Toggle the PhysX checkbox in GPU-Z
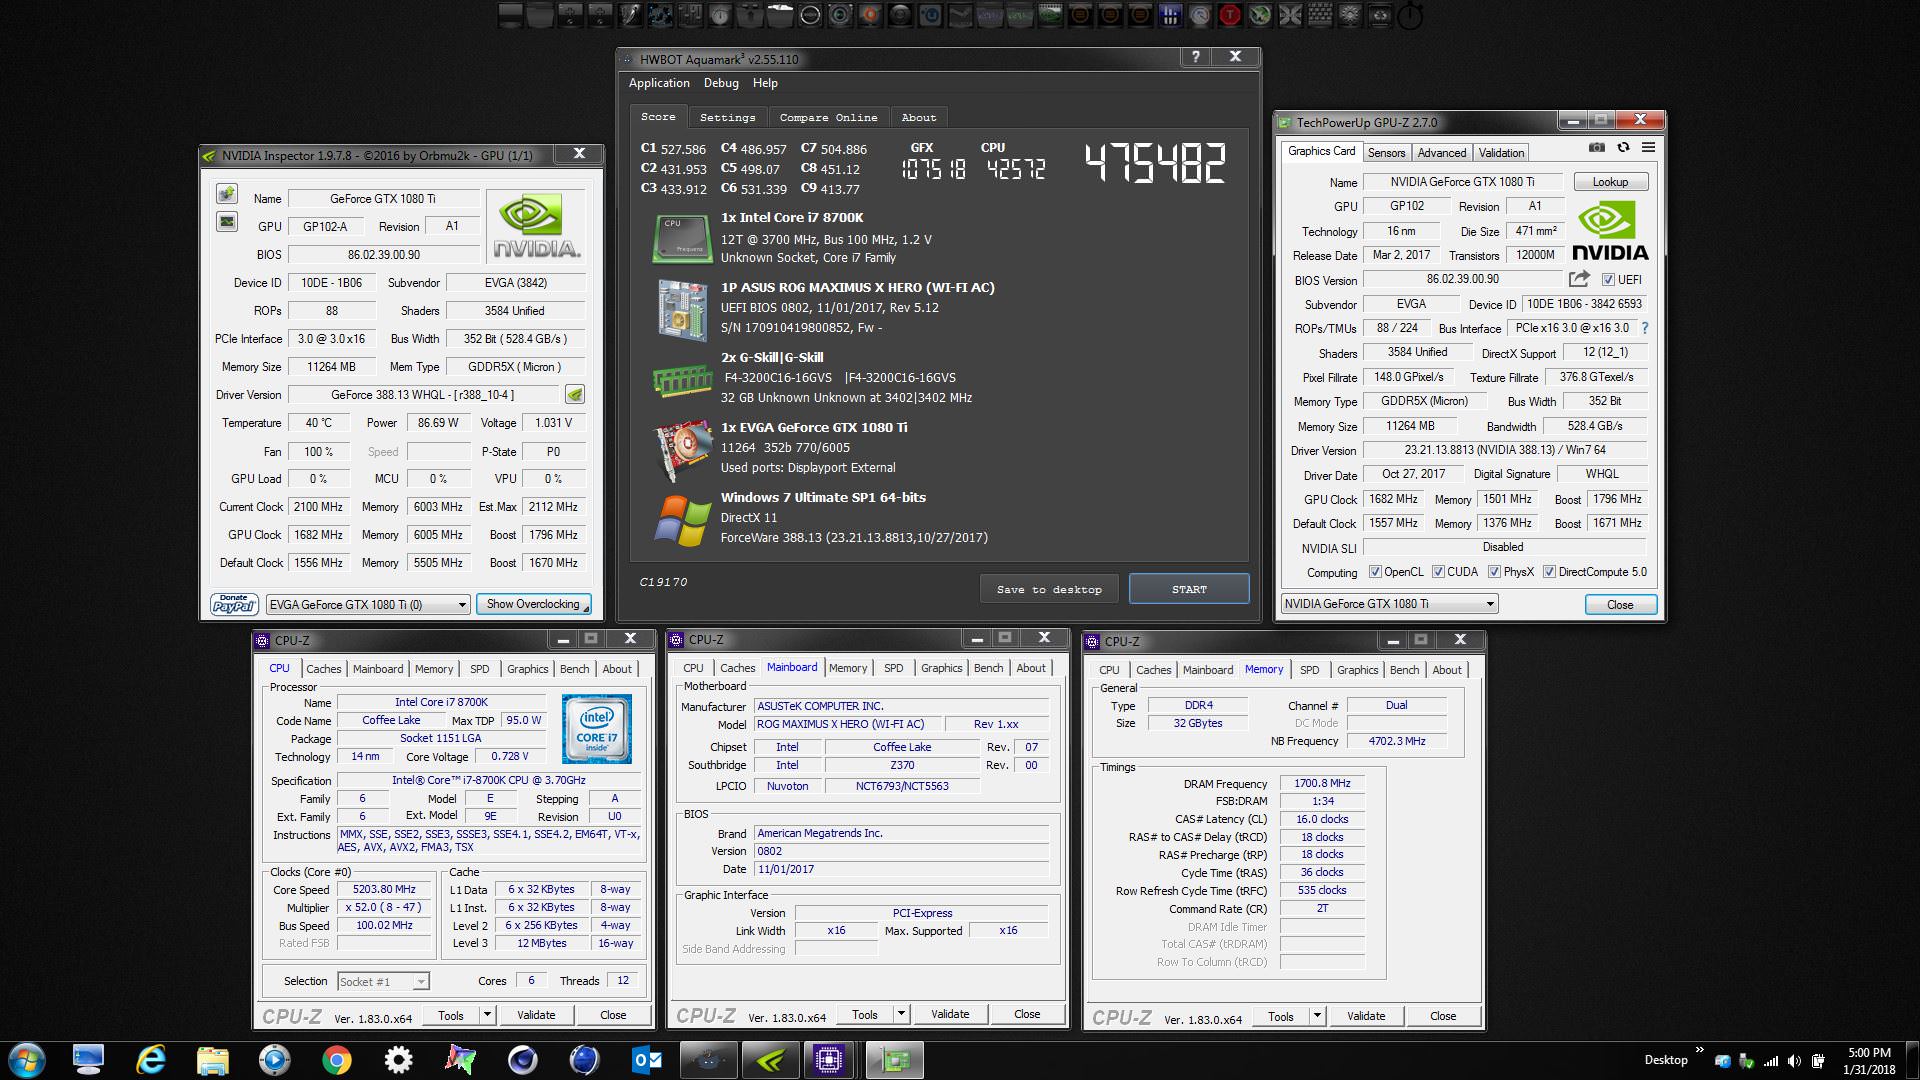Viewport: 1920px width, 1080px height. coord(1494,572)
